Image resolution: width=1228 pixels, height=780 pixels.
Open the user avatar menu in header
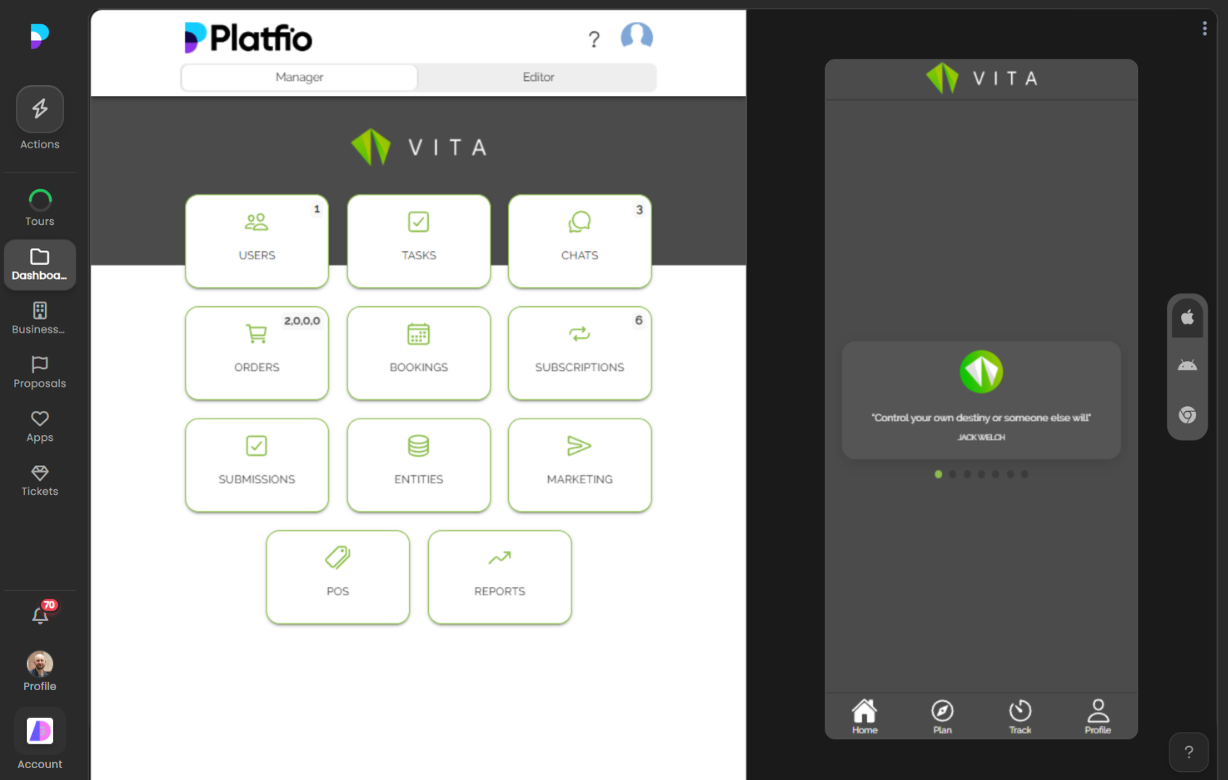pos(636,38)
